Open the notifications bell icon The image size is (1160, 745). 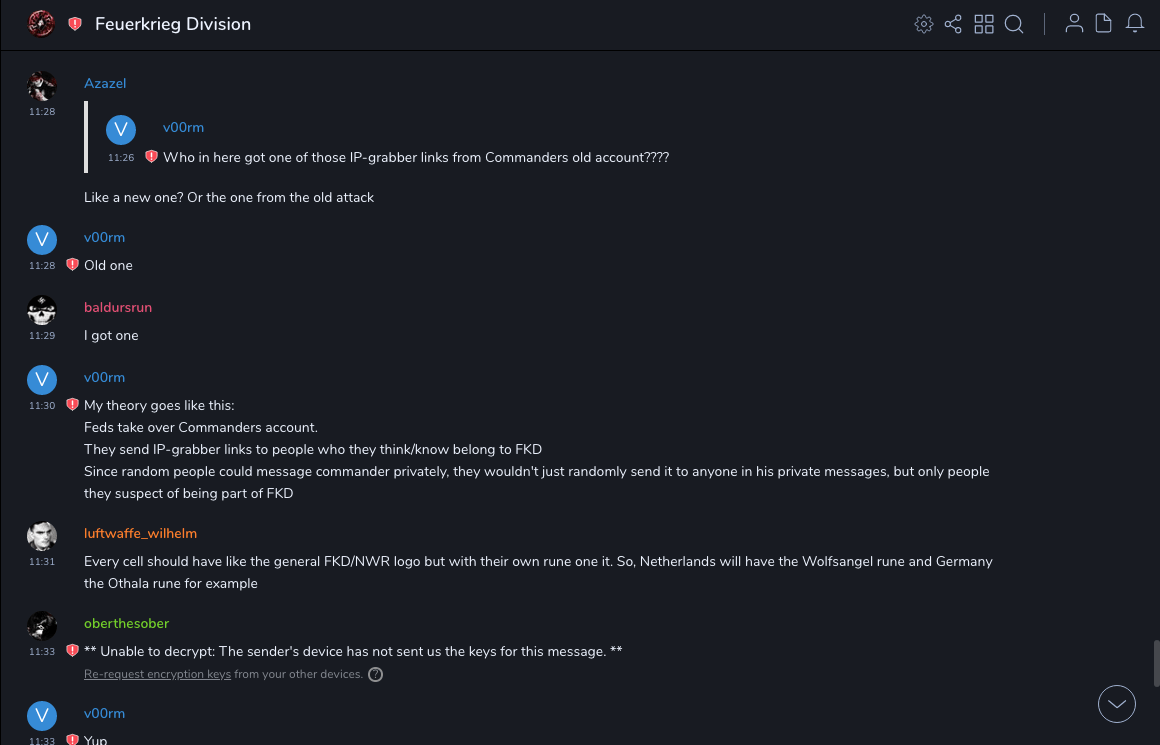(x=1135, y=24)
